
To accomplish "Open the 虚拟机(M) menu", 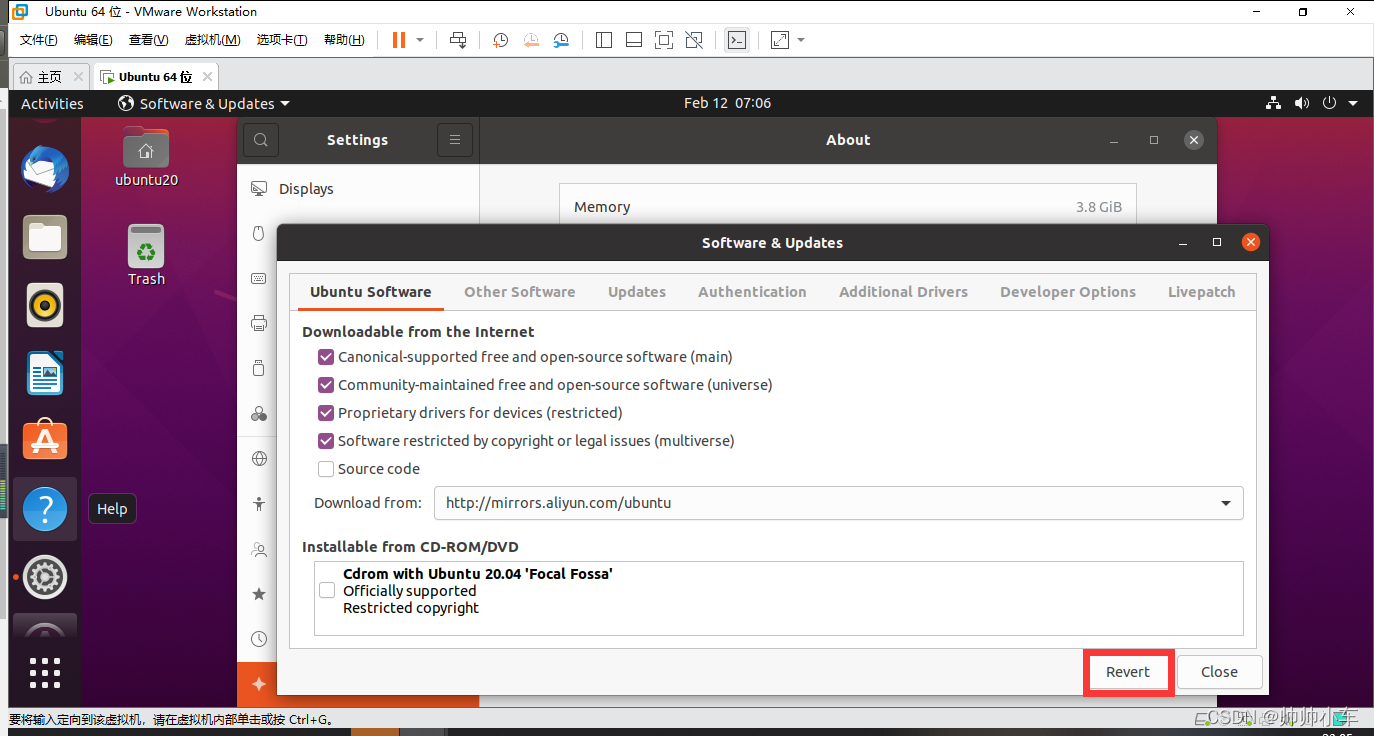I will coord(212,40).
